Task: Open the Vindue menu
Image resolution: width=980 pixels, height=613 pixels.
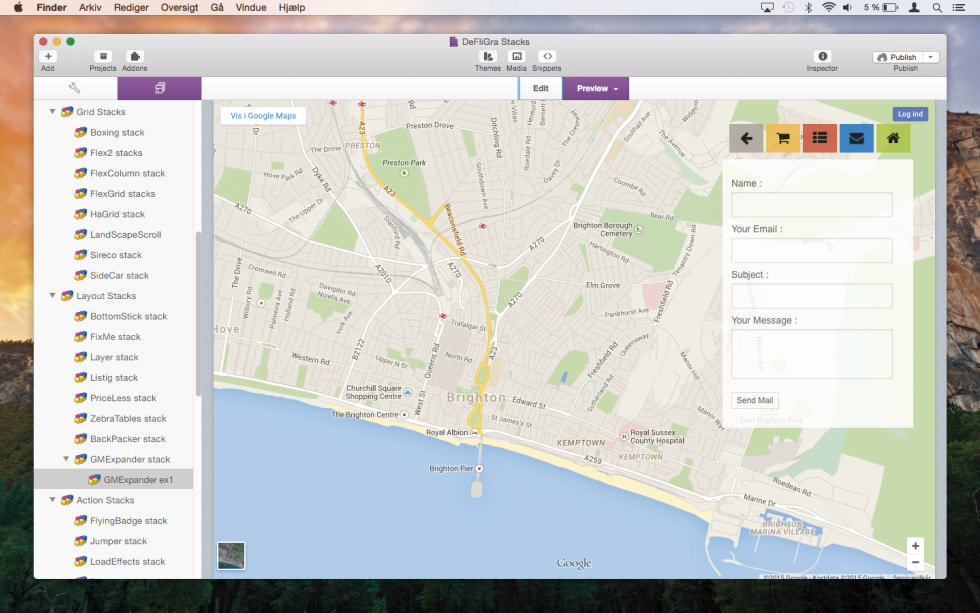Action: (x=251, y=7)
